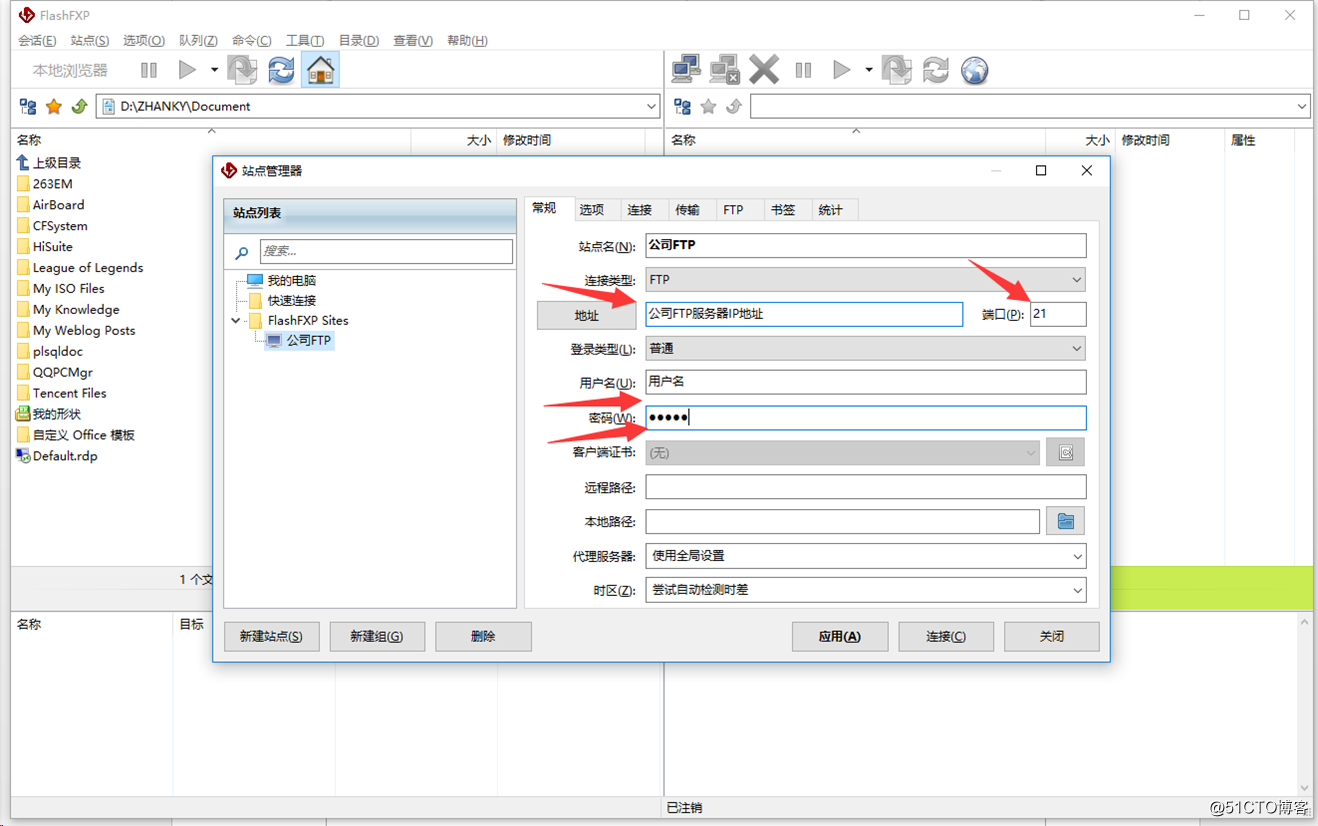Click the 连接(C) button
1318x826 pixels.
tap(946, 636)
